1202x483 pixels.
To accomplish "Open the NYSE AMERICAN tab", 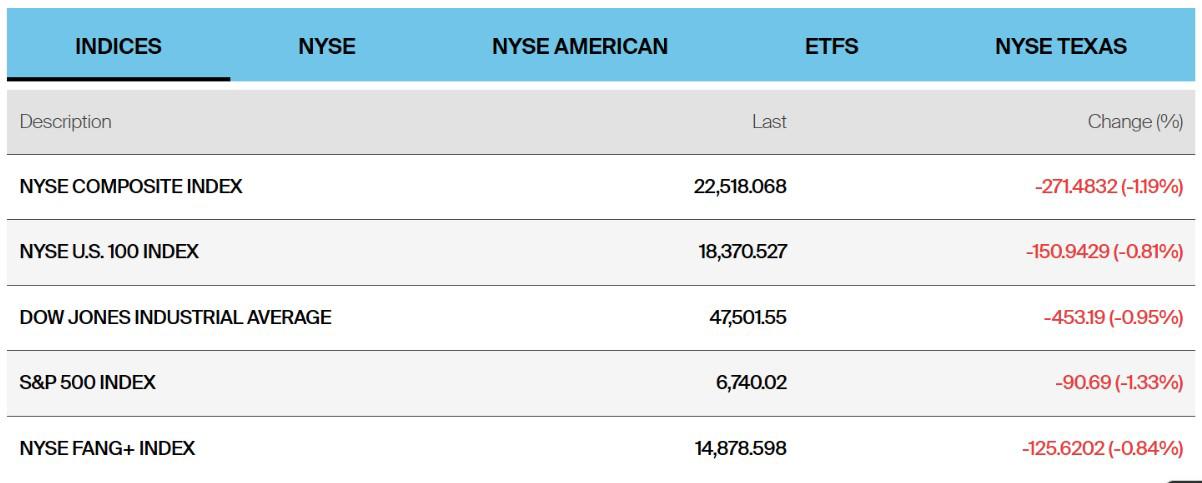I will pos(580,46).
